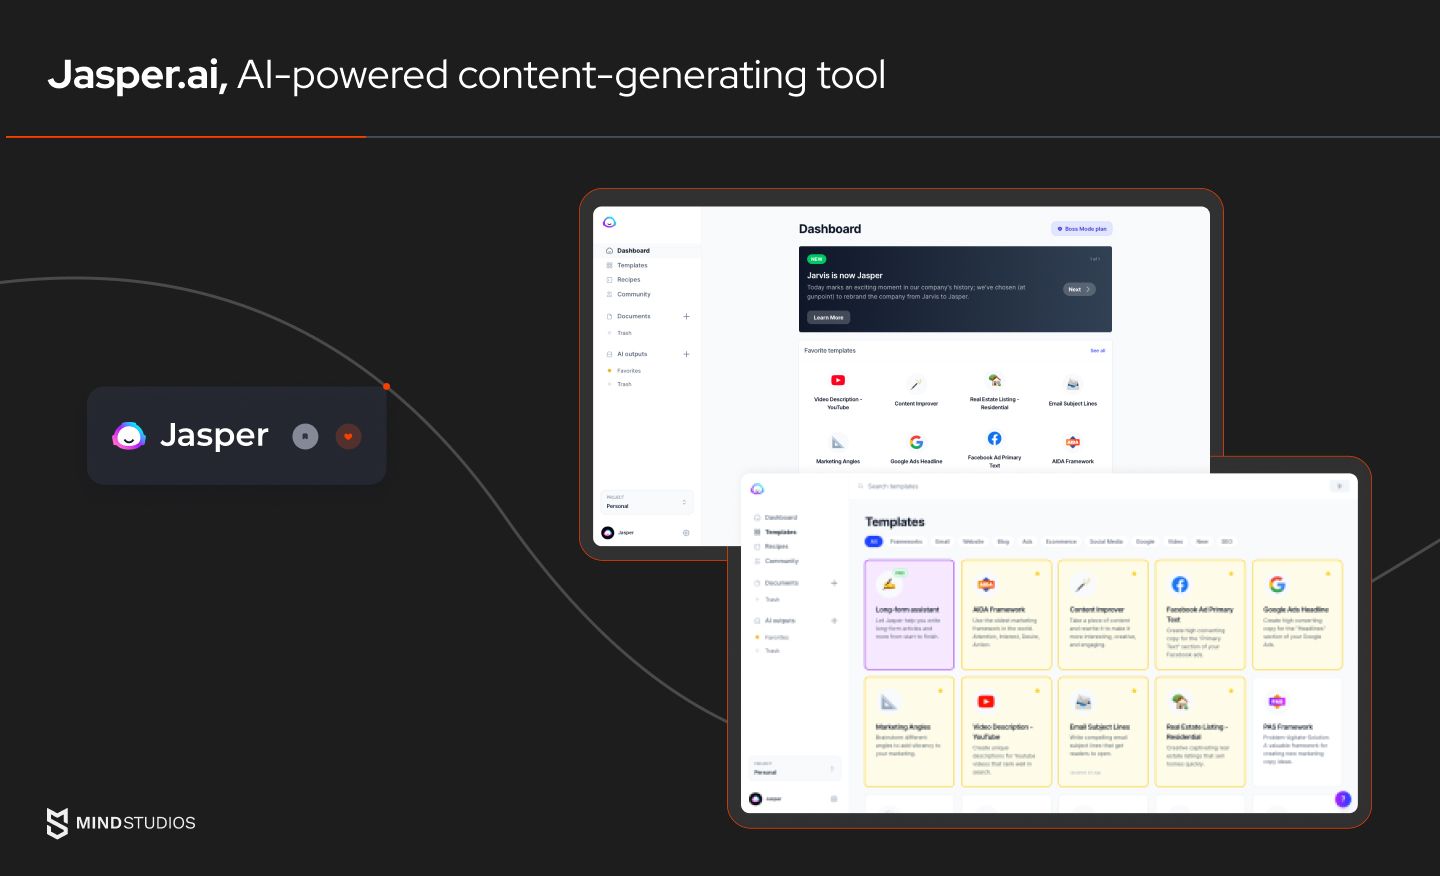
Task: Open Real Estate Listing house icon in Dashboard
Action: tap(994, 380)
